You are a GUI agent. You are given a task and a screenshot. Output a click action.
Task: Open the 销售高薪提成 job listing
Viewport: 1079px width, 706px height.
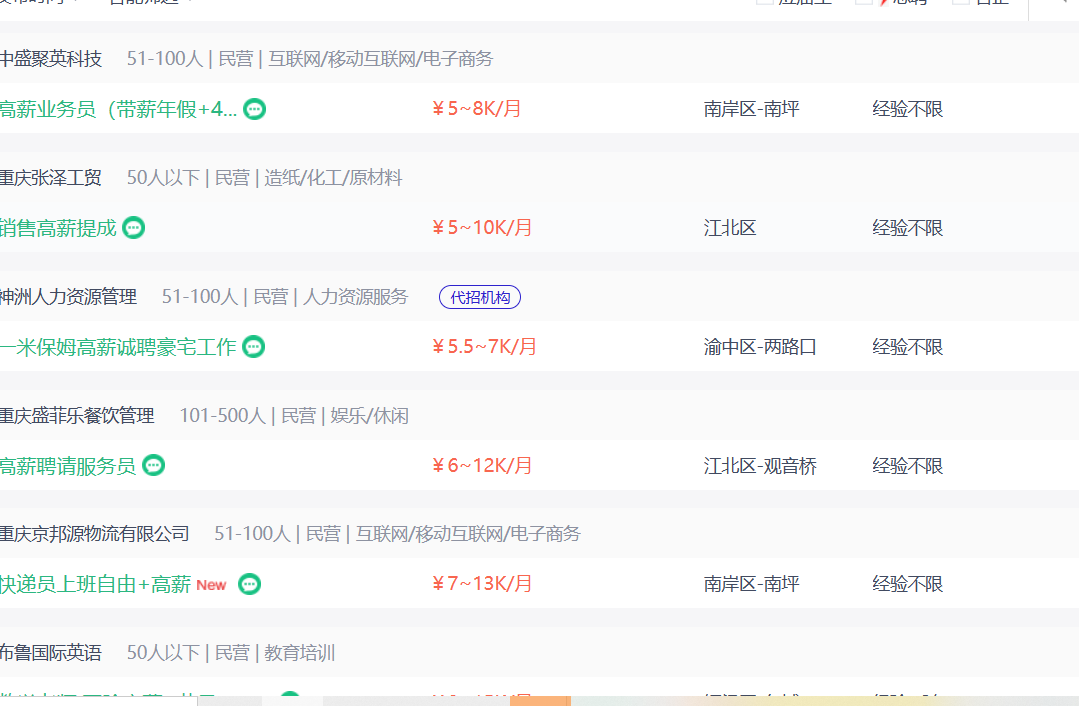coord(58,228)
